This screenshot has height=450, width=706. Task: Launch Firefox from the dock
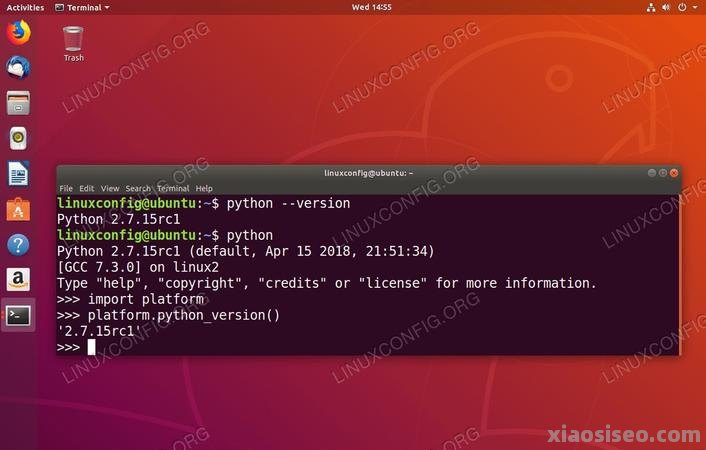(18, 32)
